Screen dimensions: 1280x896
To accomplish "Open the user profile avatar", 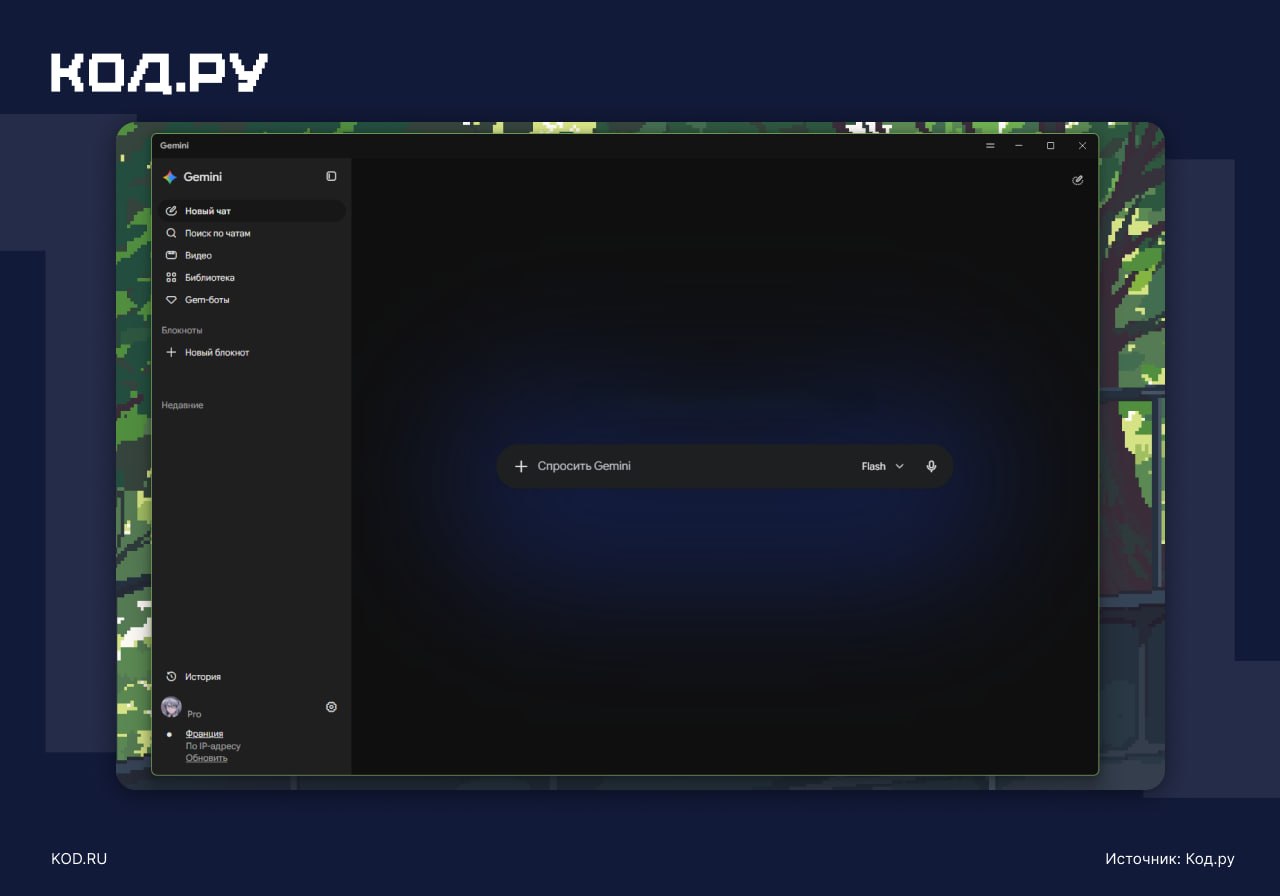I will [171, 707].
